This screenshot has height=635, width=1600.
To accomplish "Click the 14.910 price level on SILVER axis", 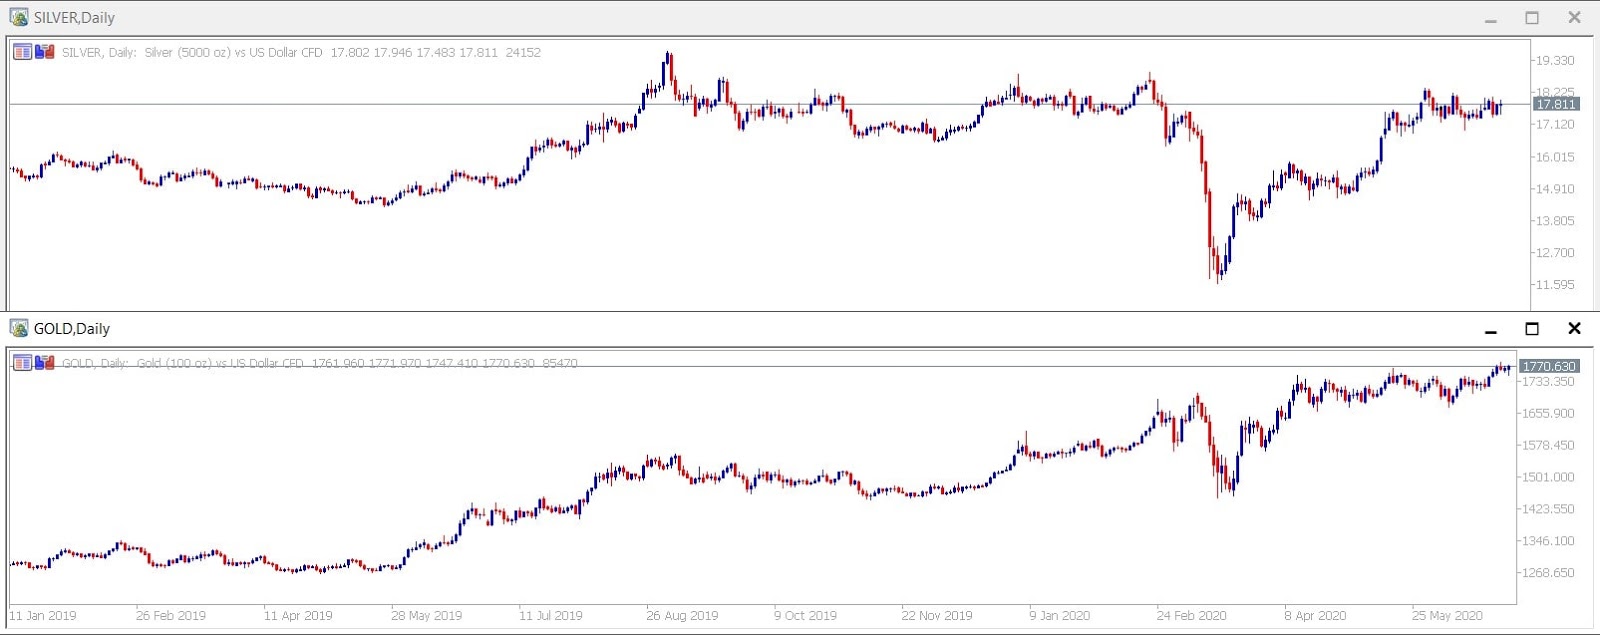I will coord(1555,189).
